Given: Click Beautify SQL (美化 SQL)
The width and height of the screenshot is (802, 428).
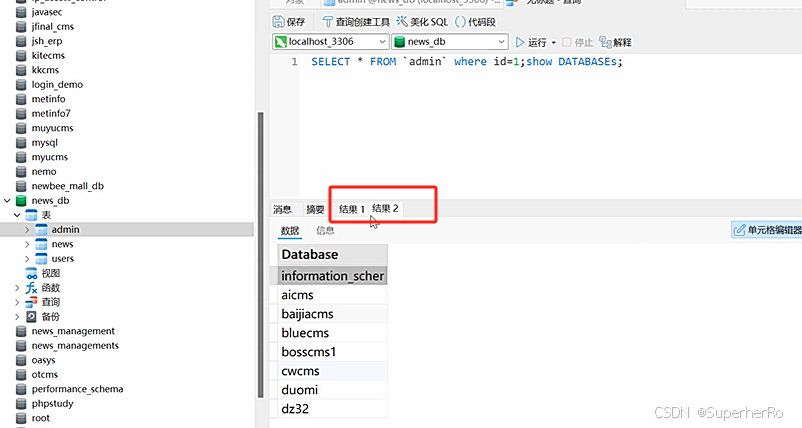Looking at the screenshot, I should pos(422,21).
